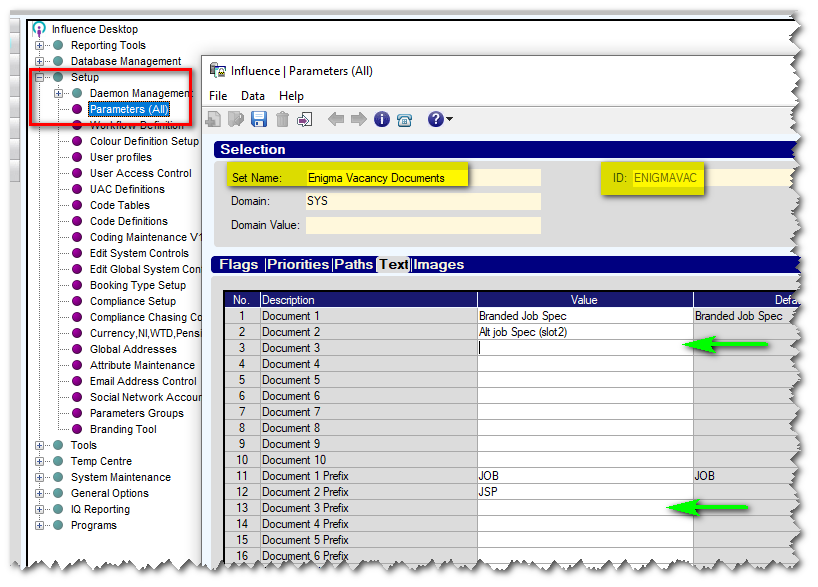
Task: Click the teal dot beside Programs
Action: (58, 525)
